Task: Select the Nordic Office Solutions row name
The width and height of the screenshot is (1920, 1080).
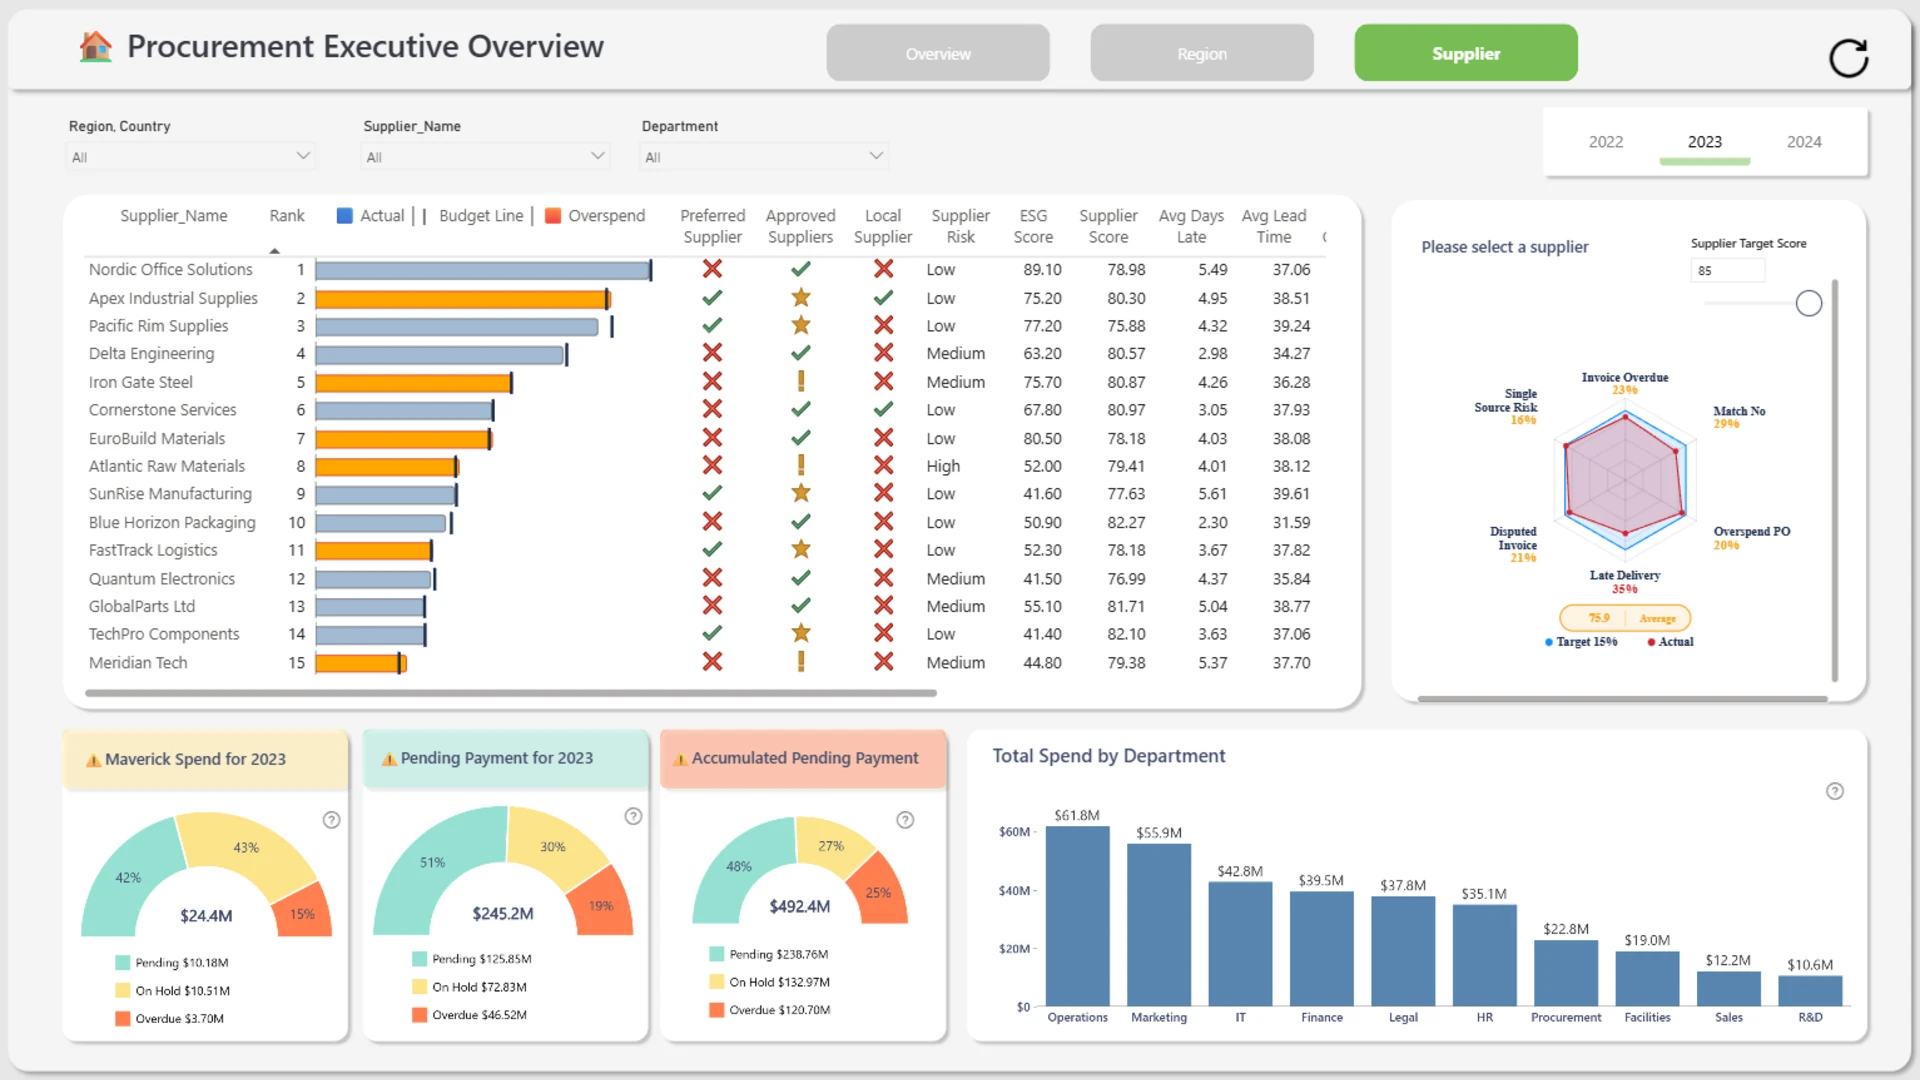Action: coord(171,270)
